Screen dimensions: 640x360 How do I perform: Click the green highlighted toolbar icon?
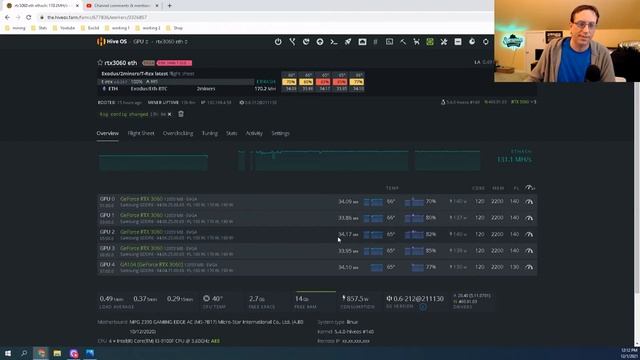click(x=430, y=42)
